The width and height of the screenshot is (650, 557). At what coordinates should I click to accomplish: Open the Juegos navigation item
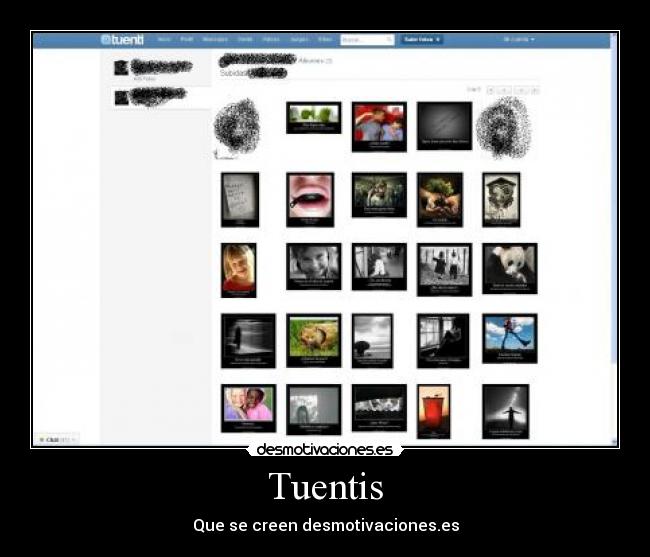pos(299,39)
